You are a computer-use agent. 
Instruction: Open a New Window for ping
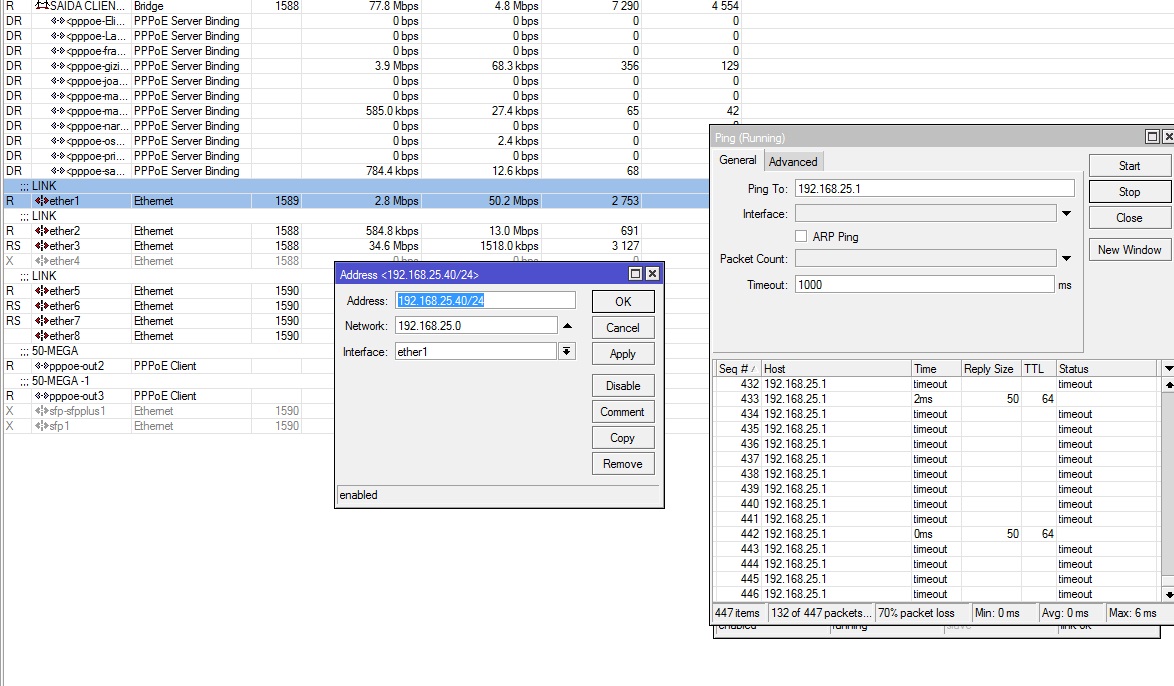(1129, 250)
